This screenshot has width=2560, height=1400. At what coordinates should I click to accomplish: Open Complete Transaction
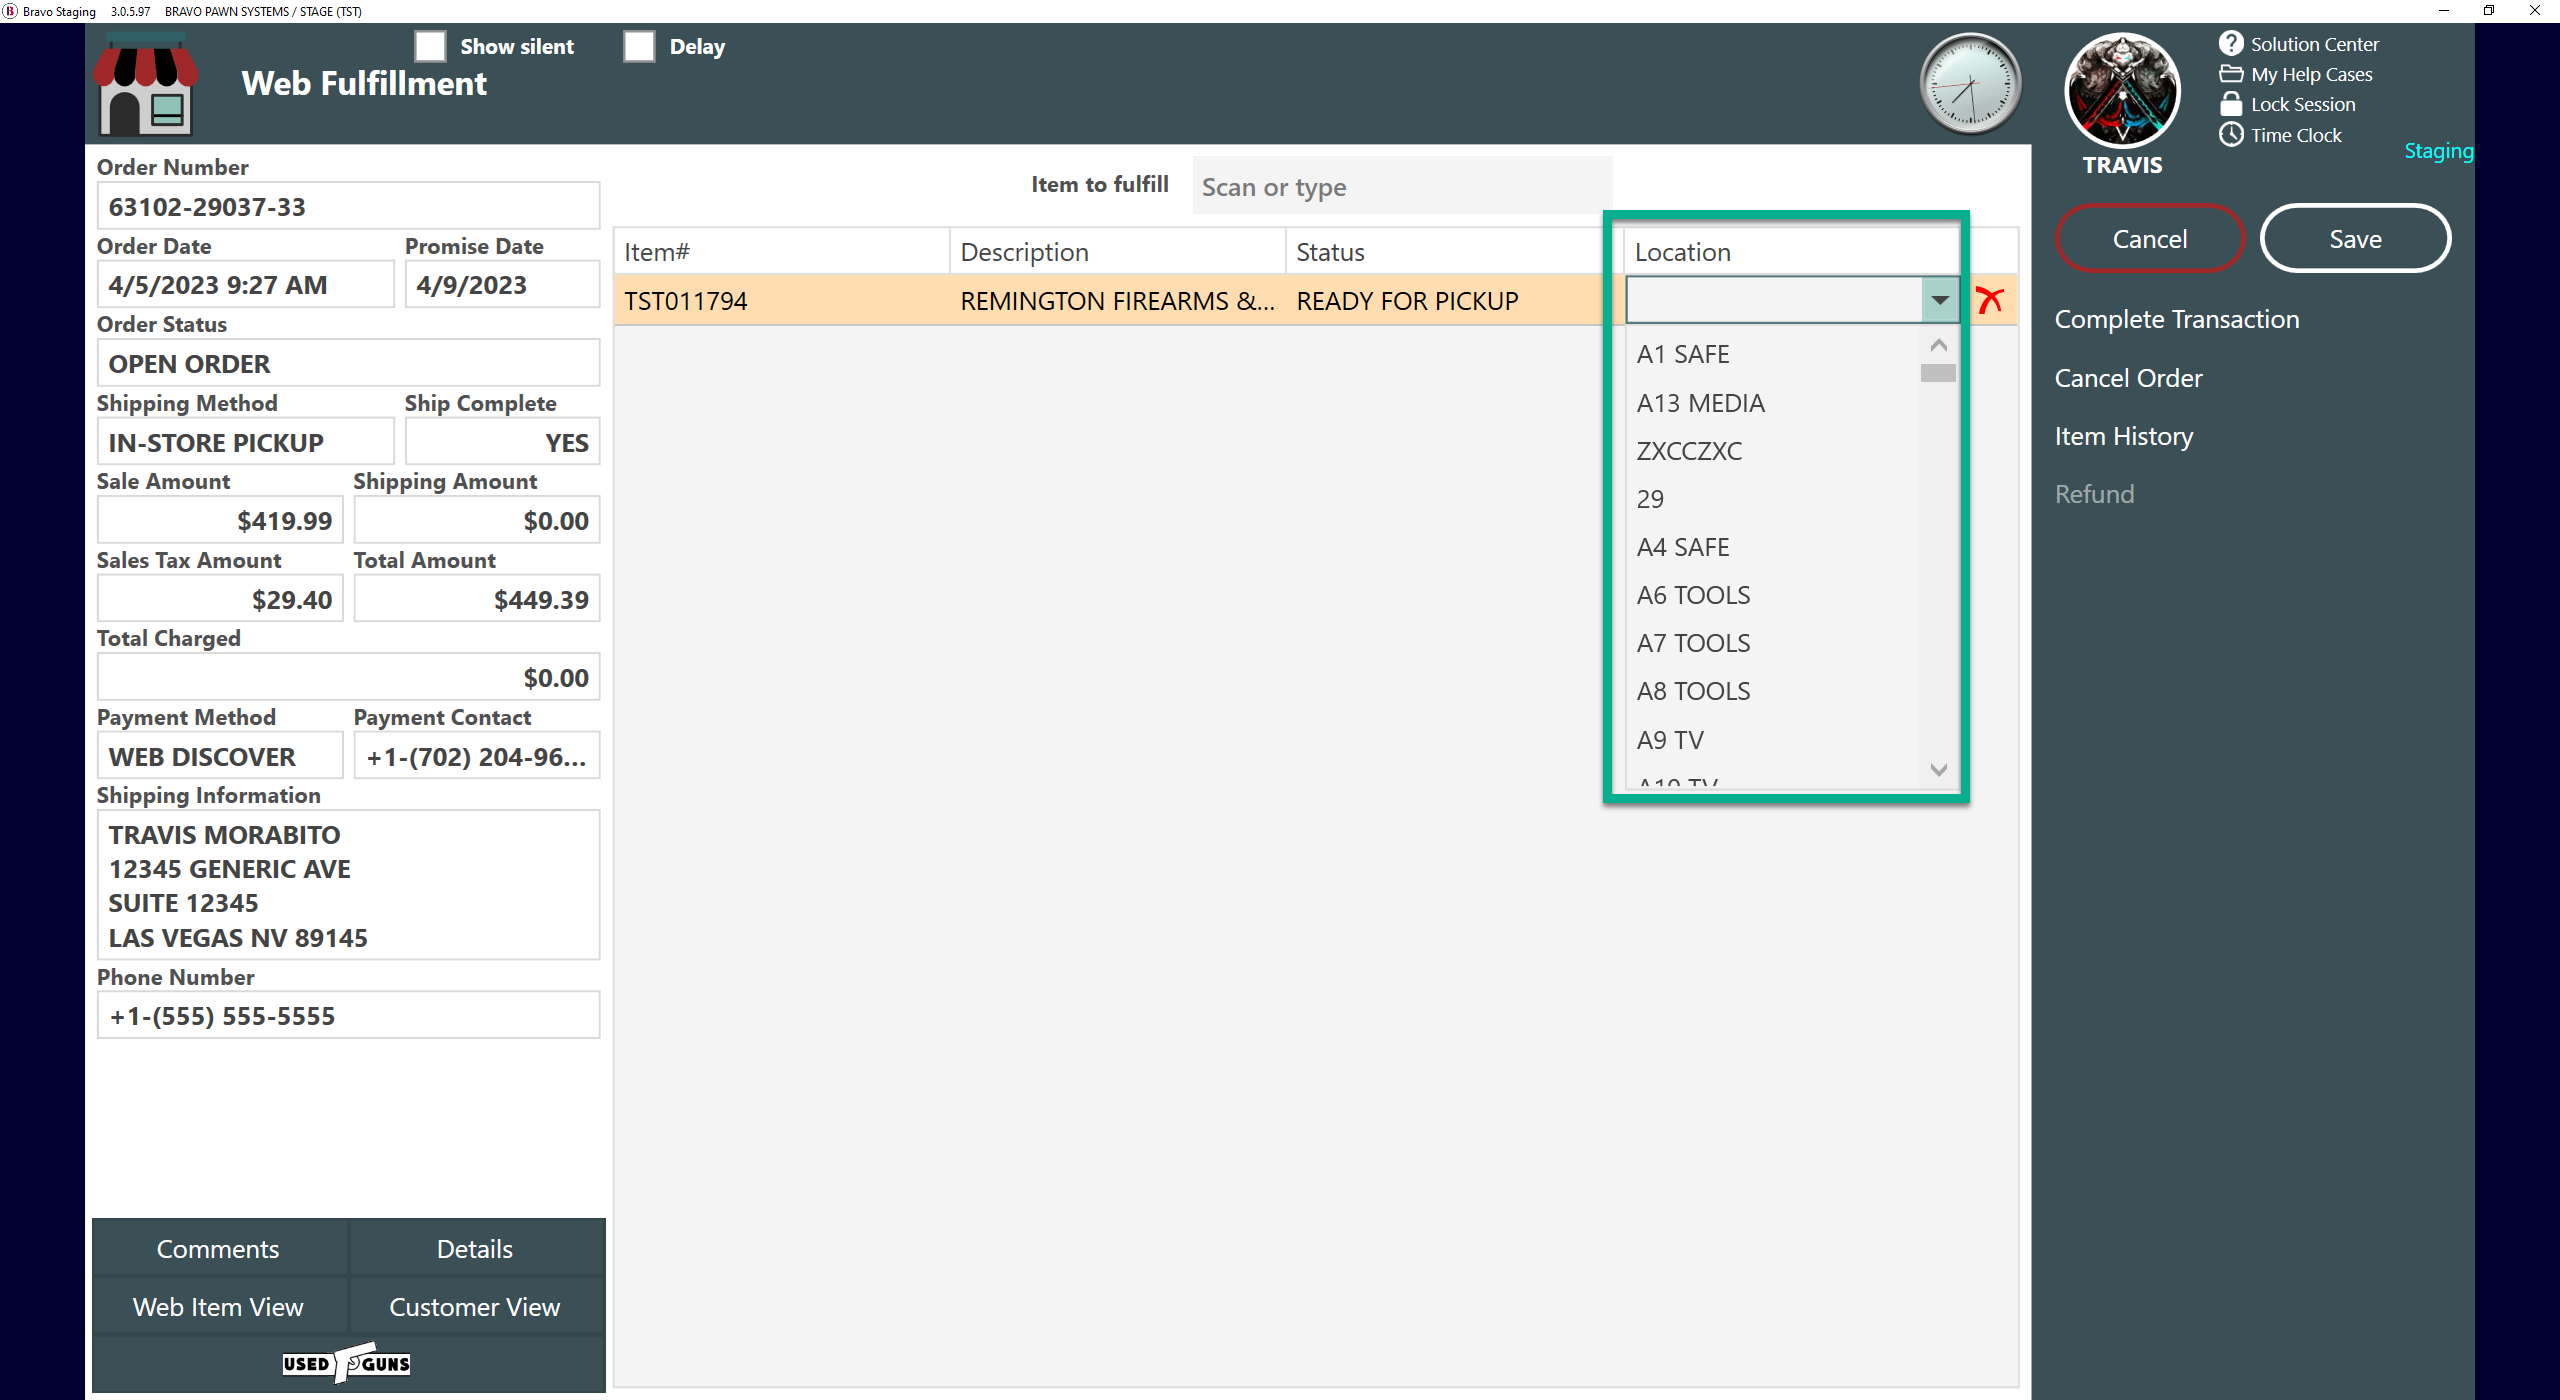pos(2177,319)
